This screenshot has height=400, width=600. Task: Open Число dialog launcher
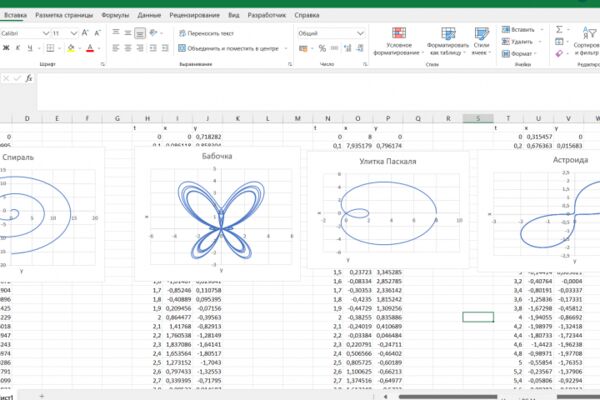[365, 64]
